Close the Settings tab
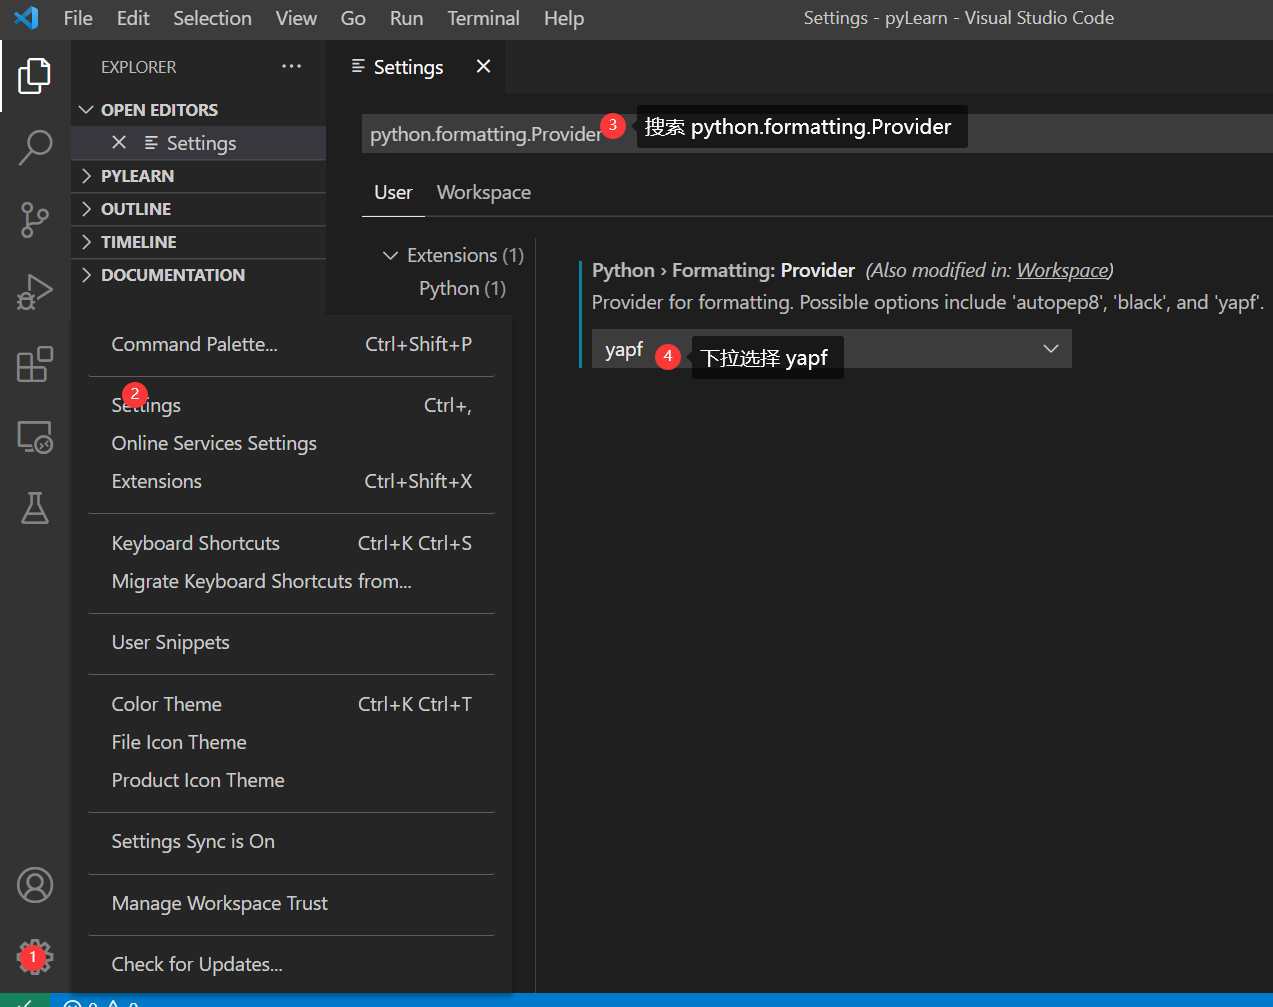This screenshot has height=1007, width=1273. [x=484, y=66]
